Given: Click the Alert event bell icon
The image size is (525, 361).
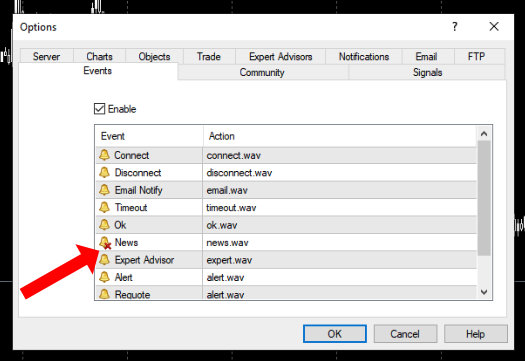Looking at the screenshot, I should coord(104,277).
